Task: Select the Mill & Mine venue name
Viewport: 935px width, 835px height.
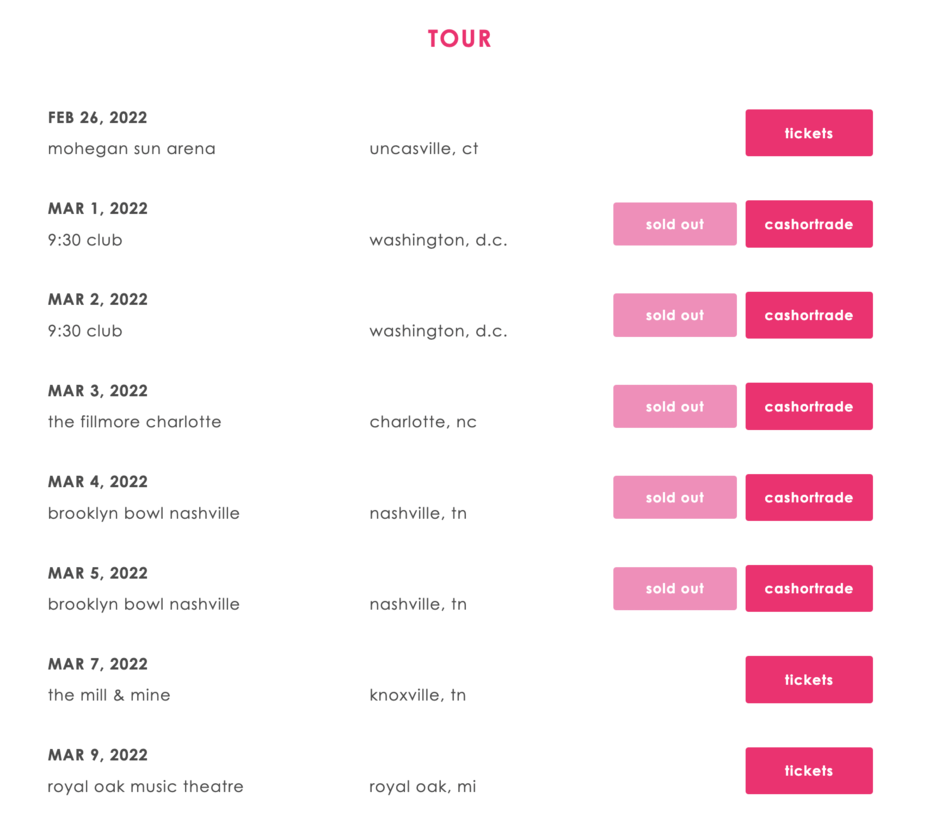Action: pyautogui.click(x=109, y=695)
